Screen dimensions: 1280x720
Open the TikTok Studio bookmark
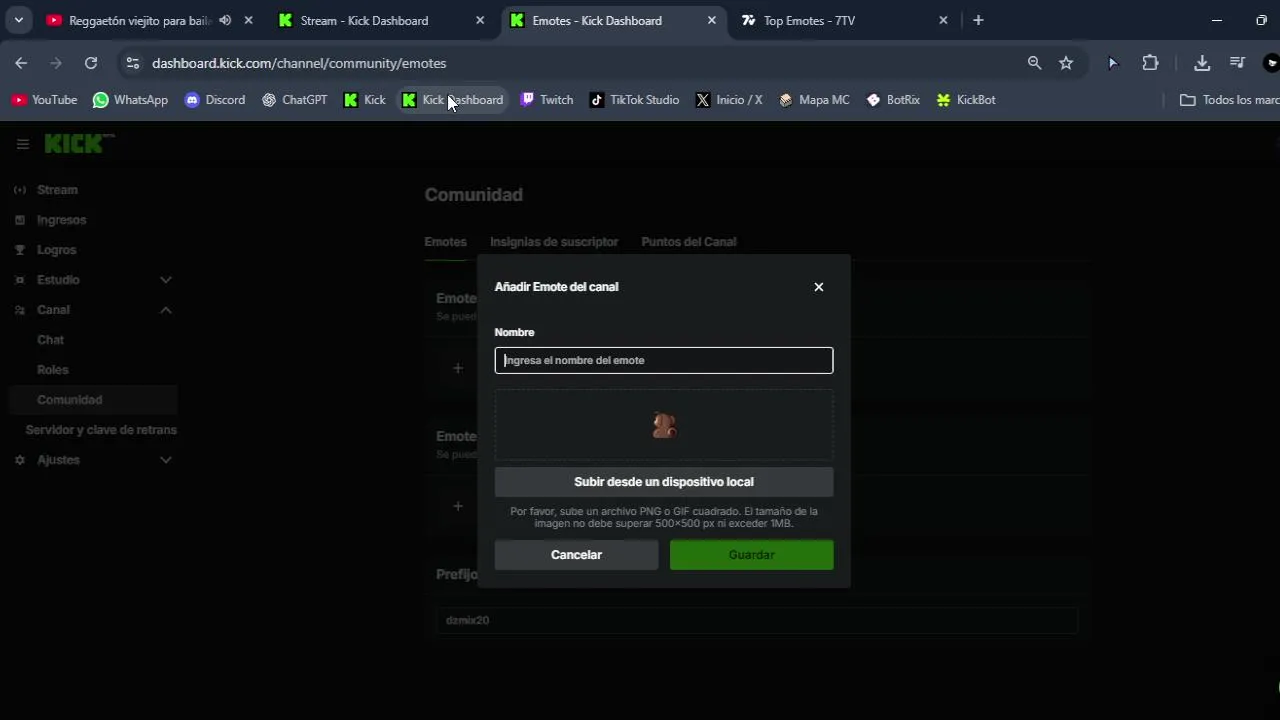click(x=634, y=100)
